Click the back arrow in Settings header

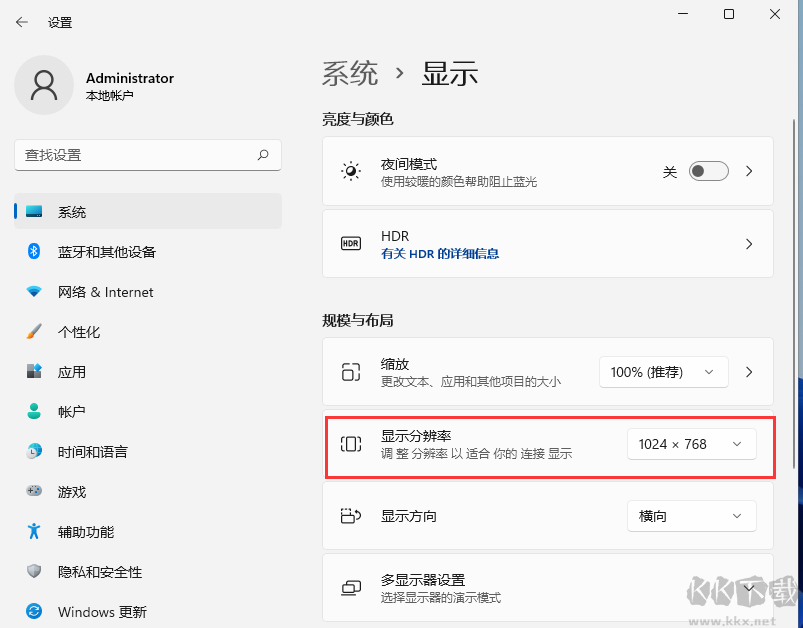click(x=22, y=22)
